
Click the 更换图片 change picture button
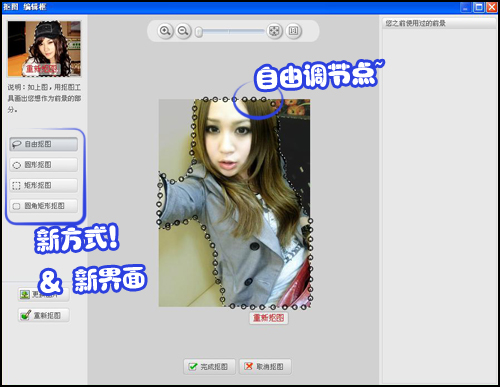point(44,295)
